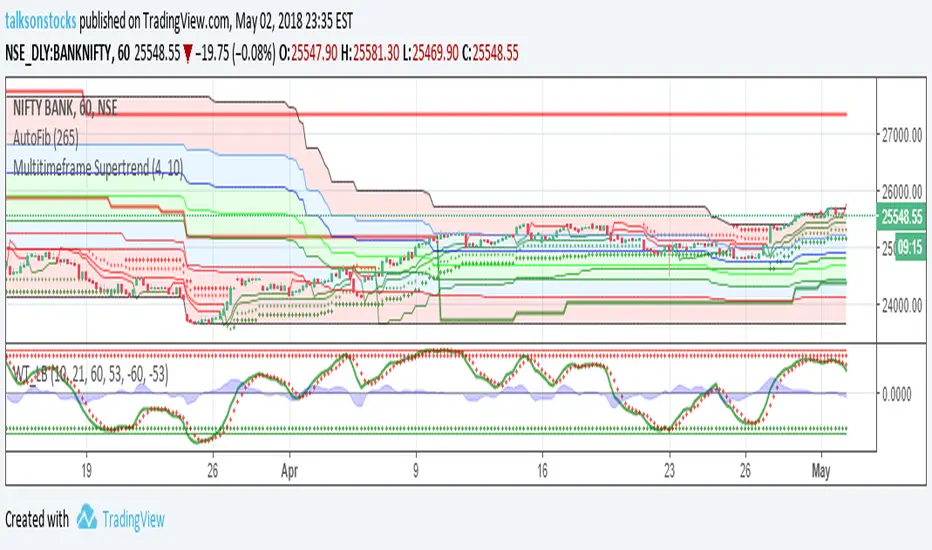Click the 0.0000 oscillator axis label
The image size is (932, 550).
click(896, 394)
